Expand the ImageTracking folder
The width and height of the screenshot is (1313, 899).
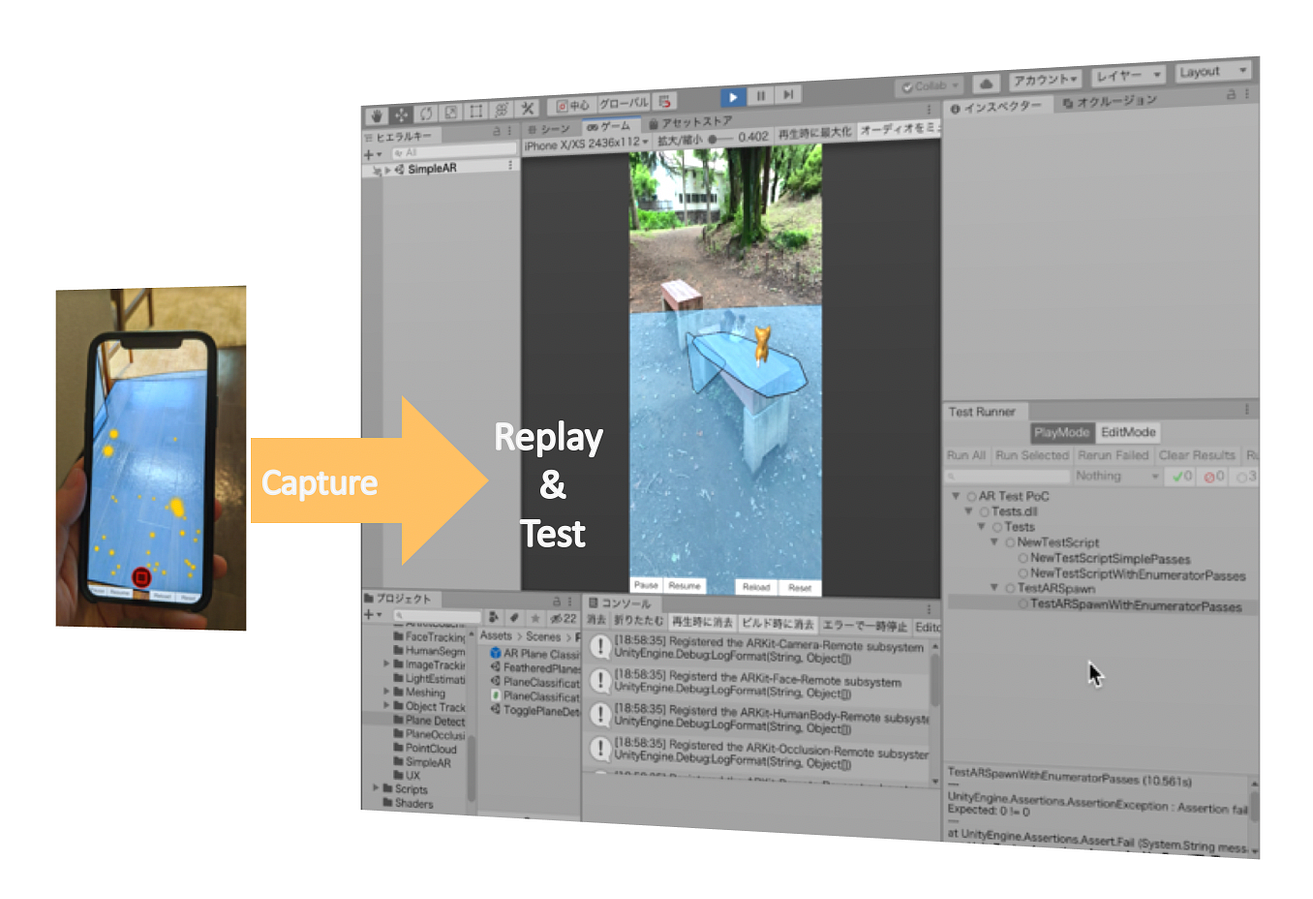387,664
